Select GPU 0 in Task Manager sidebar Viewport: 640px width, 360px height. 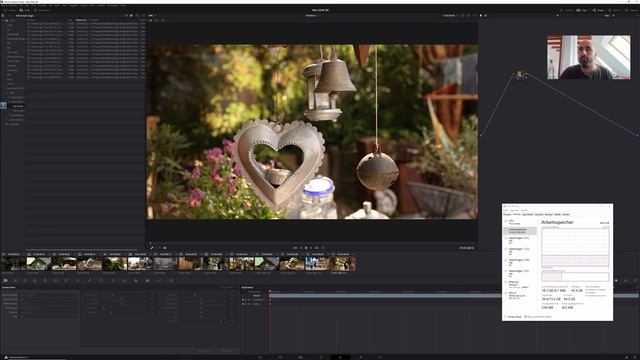click(x=520, y=296)
